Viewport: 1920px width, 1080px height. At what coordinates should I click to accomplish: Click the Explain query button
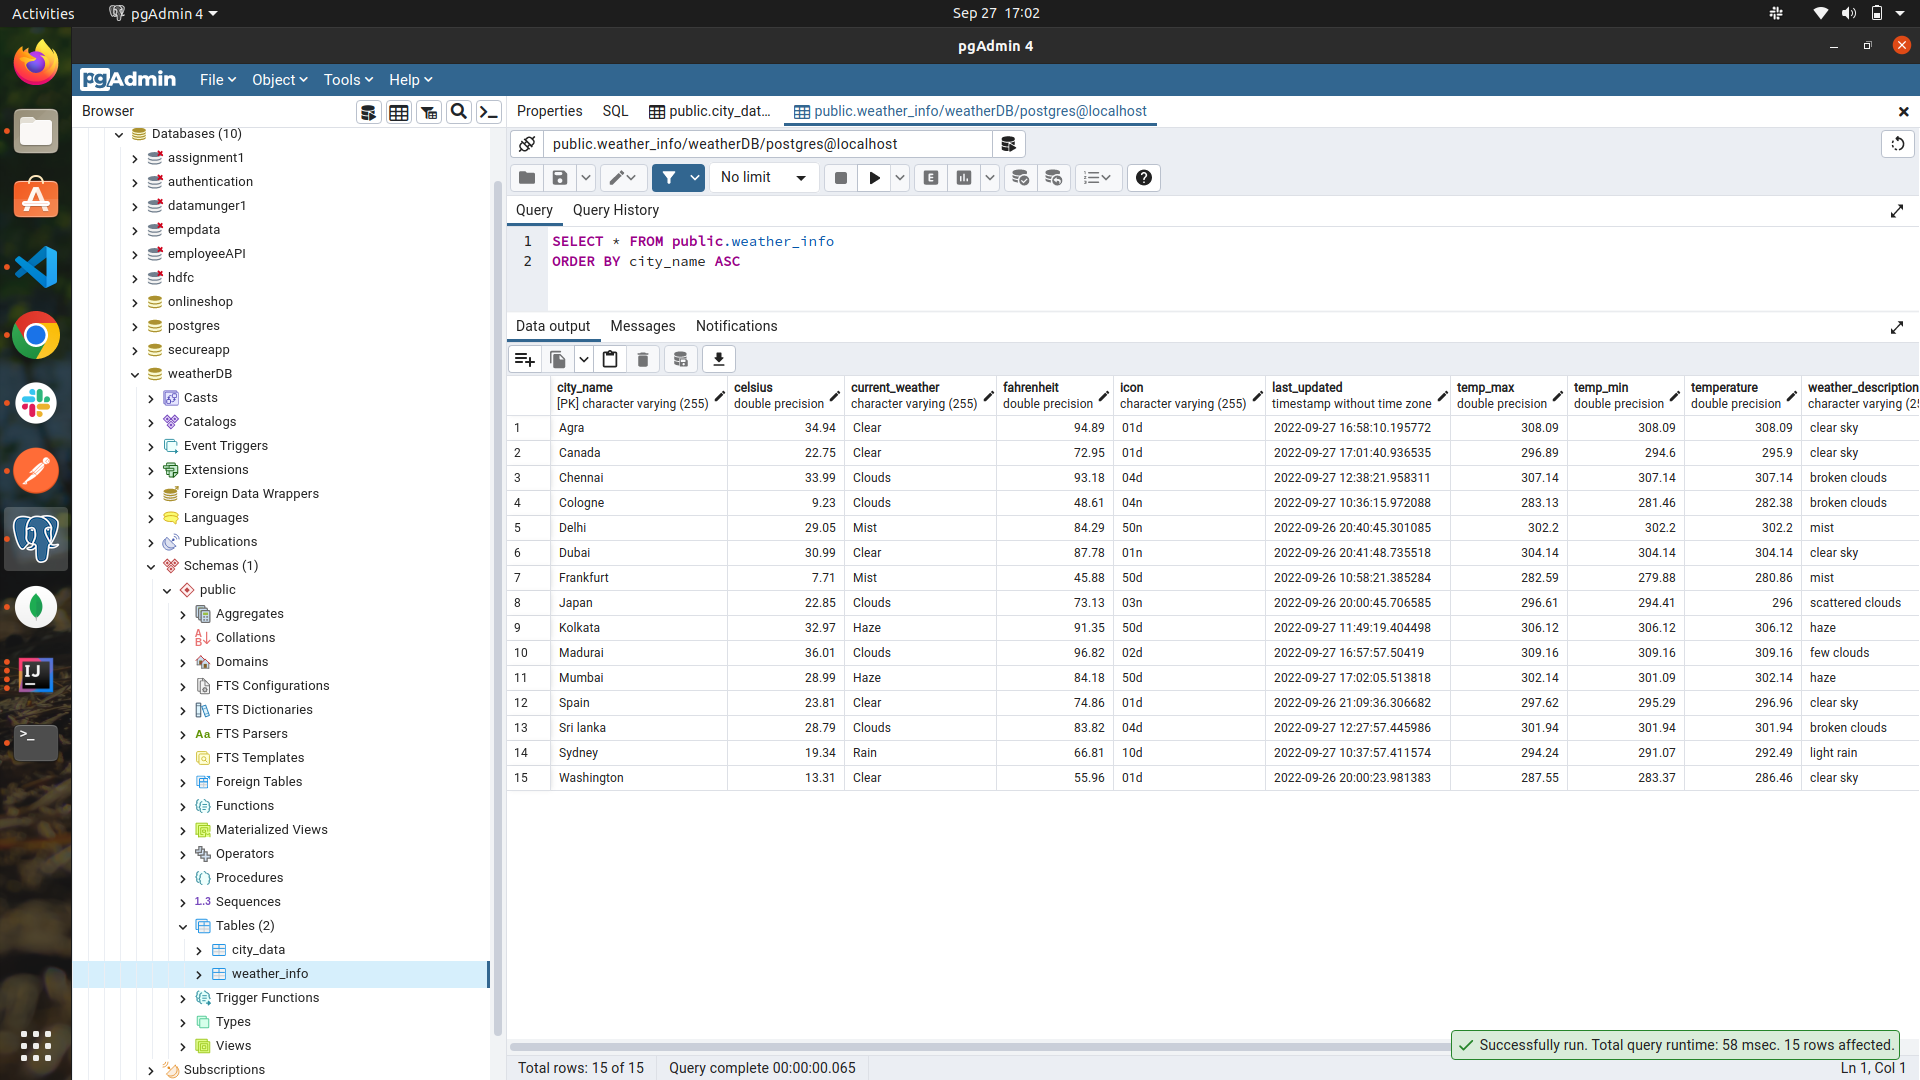931,178
